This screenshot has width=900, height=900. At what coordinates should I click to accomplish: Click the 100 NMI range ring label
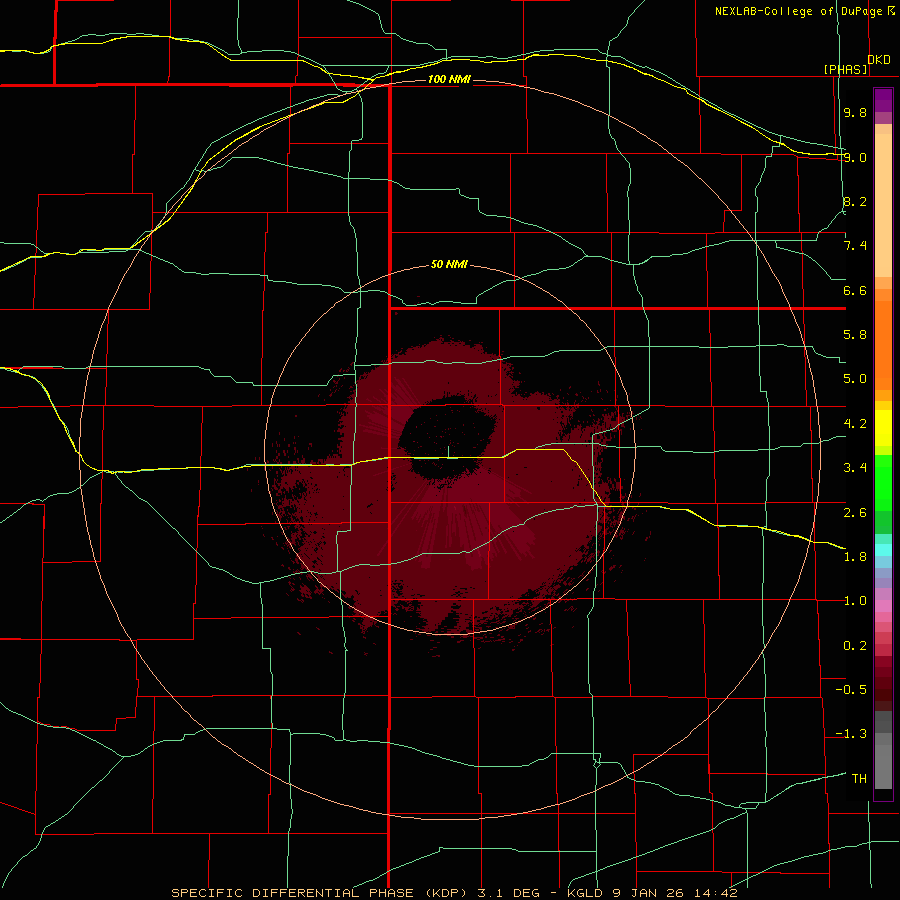coord(449,79)
